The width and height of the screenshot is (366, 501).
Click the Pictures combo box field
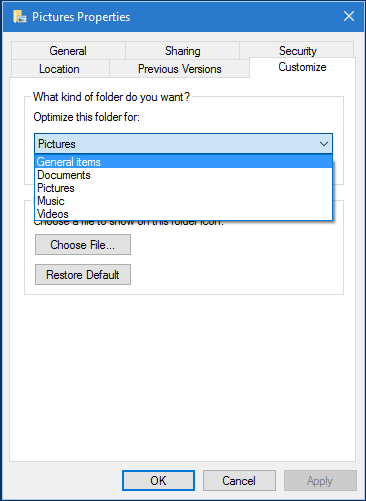pyautogui.click(x=183, y=144)
